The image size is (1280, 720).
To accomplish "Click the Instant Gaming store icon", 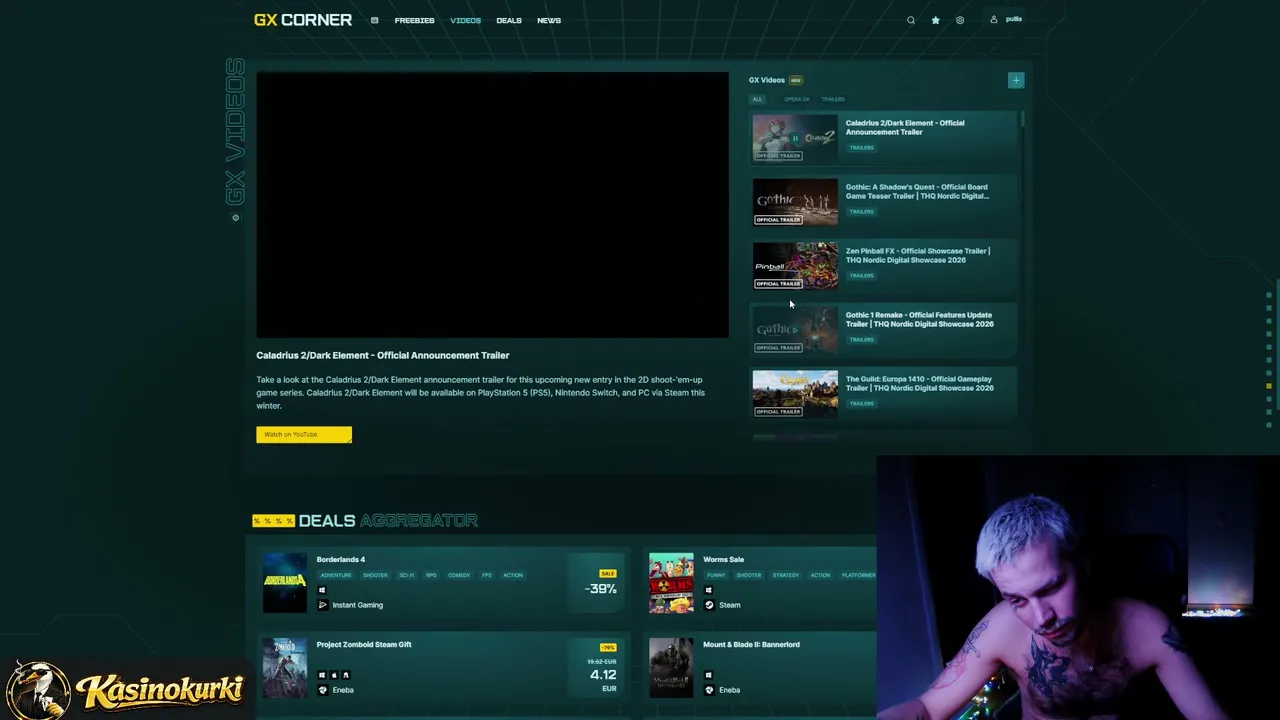I will (x=322, y=605).
